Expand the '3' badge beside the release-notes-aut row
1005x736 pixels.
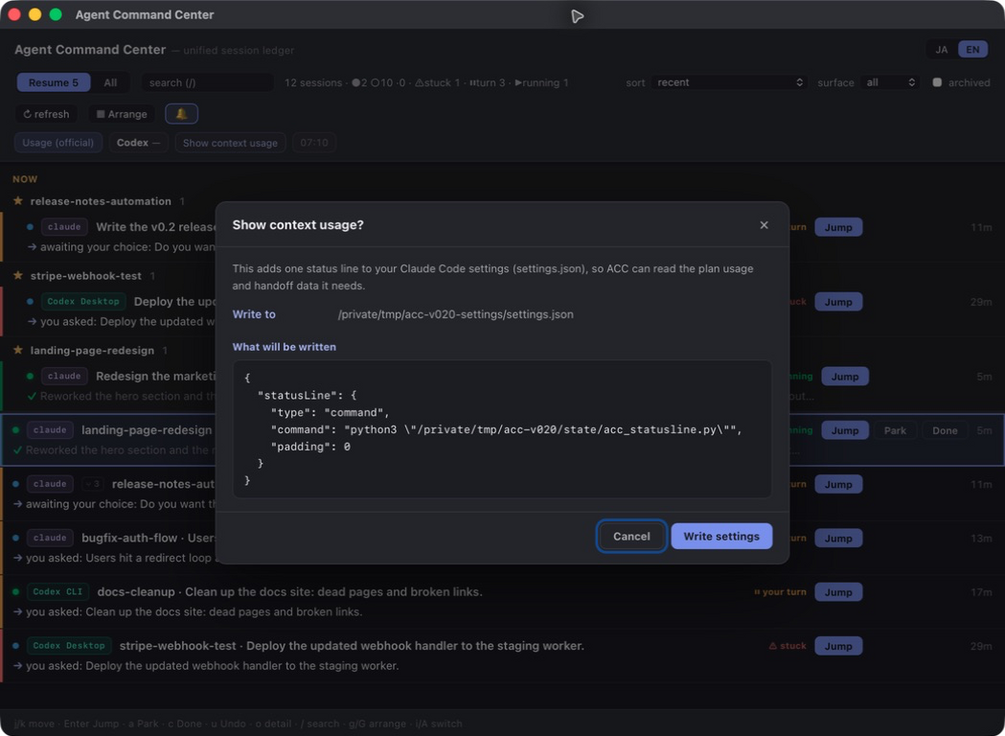pyautogui.click(x=92, y=484)
